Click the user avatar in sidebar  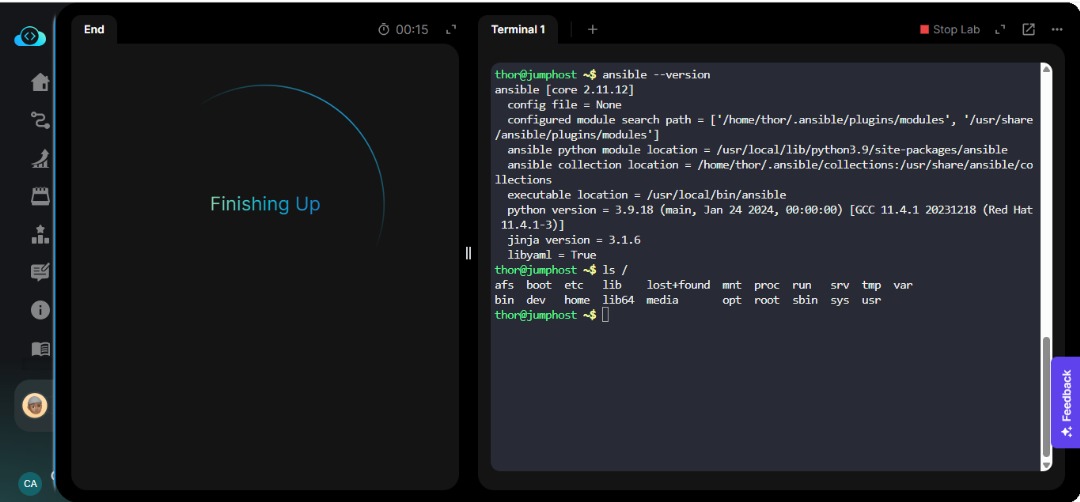34,405
